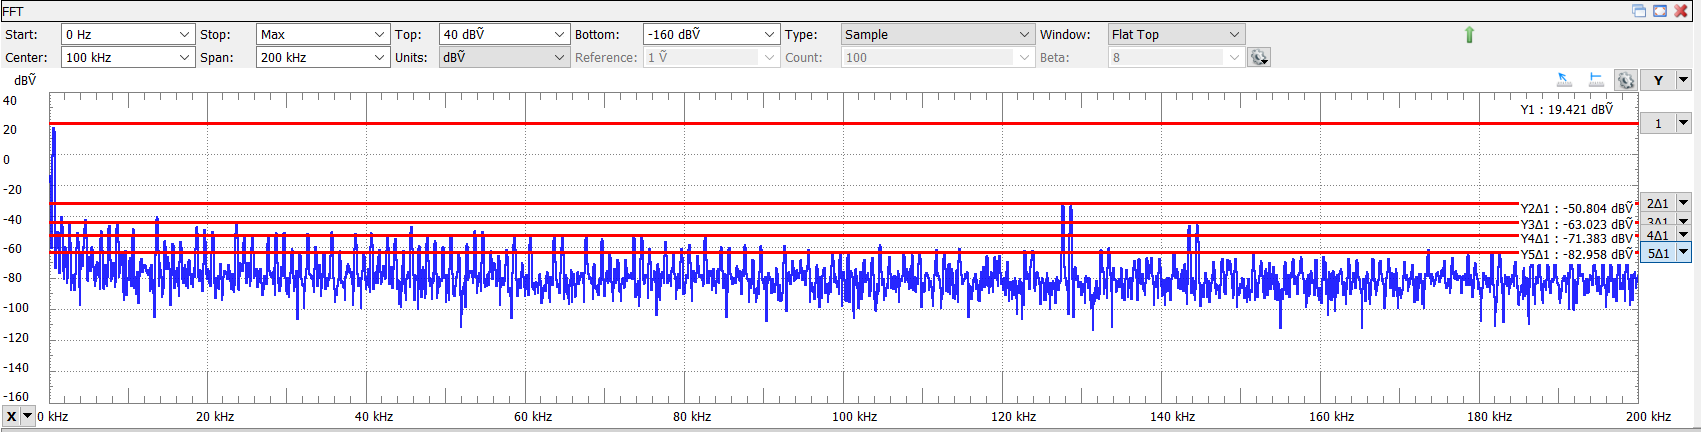The height and width of the screenshot is (432, 1701).
Task: Click the Y cursor button
Action: tap(1658, 81)
